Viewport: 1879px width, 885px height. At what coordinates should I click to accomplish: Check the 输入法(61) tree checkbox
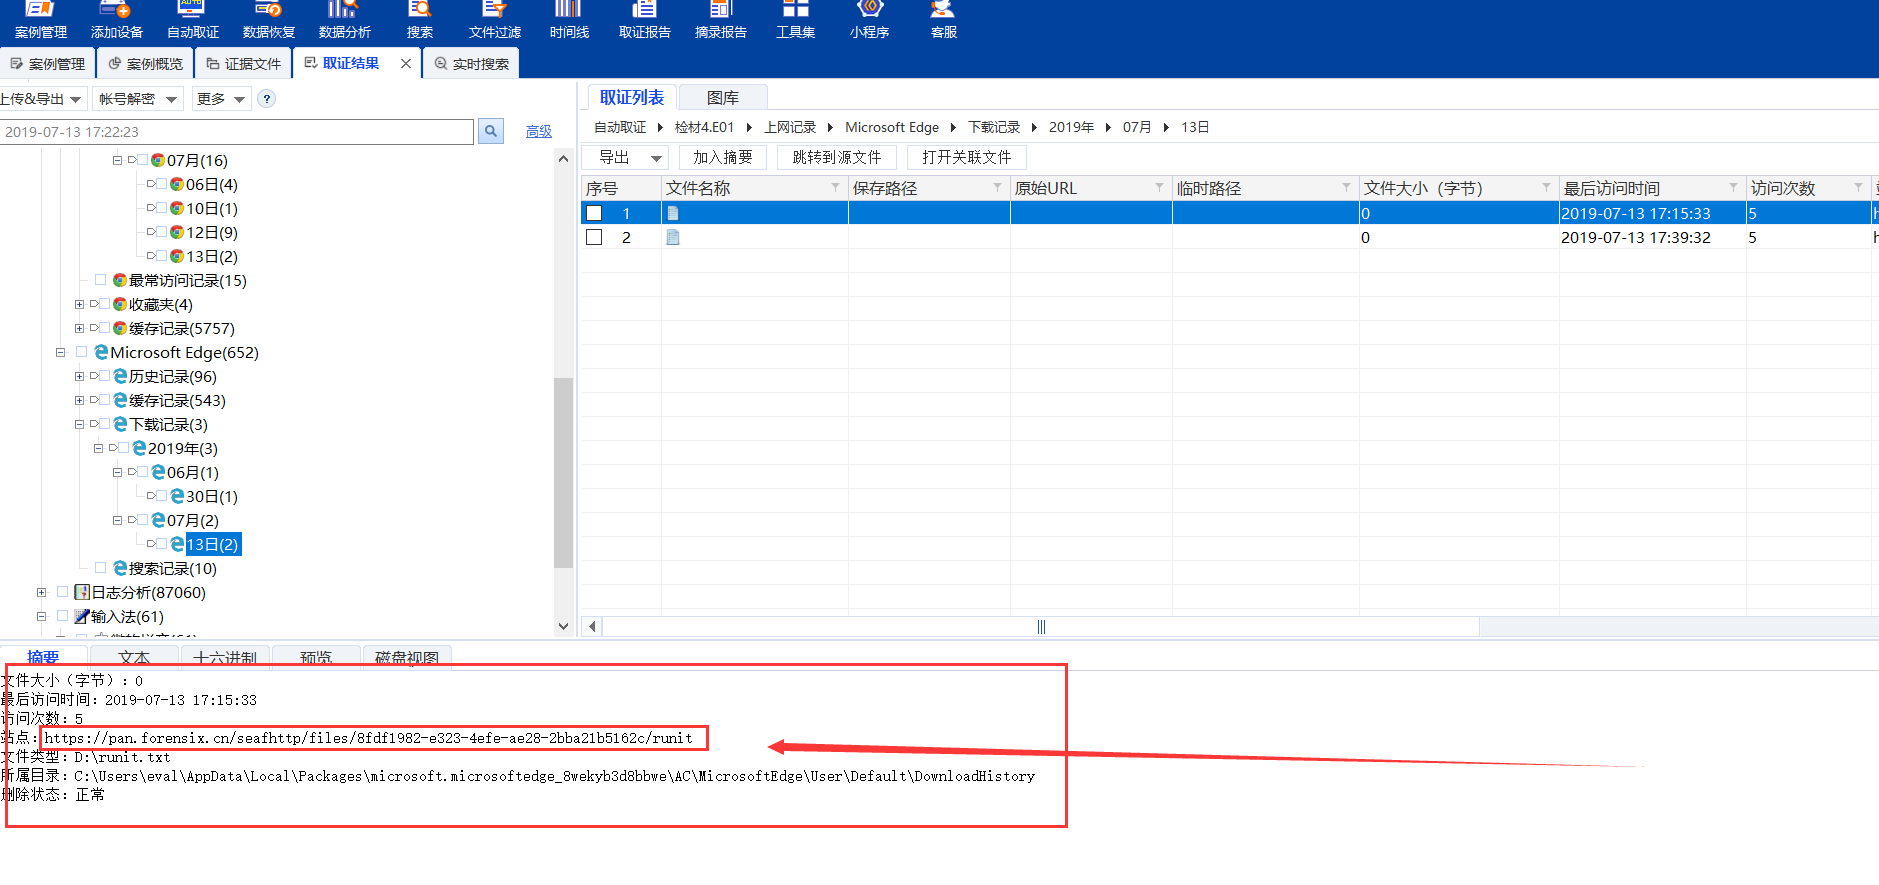pos(63,616)
